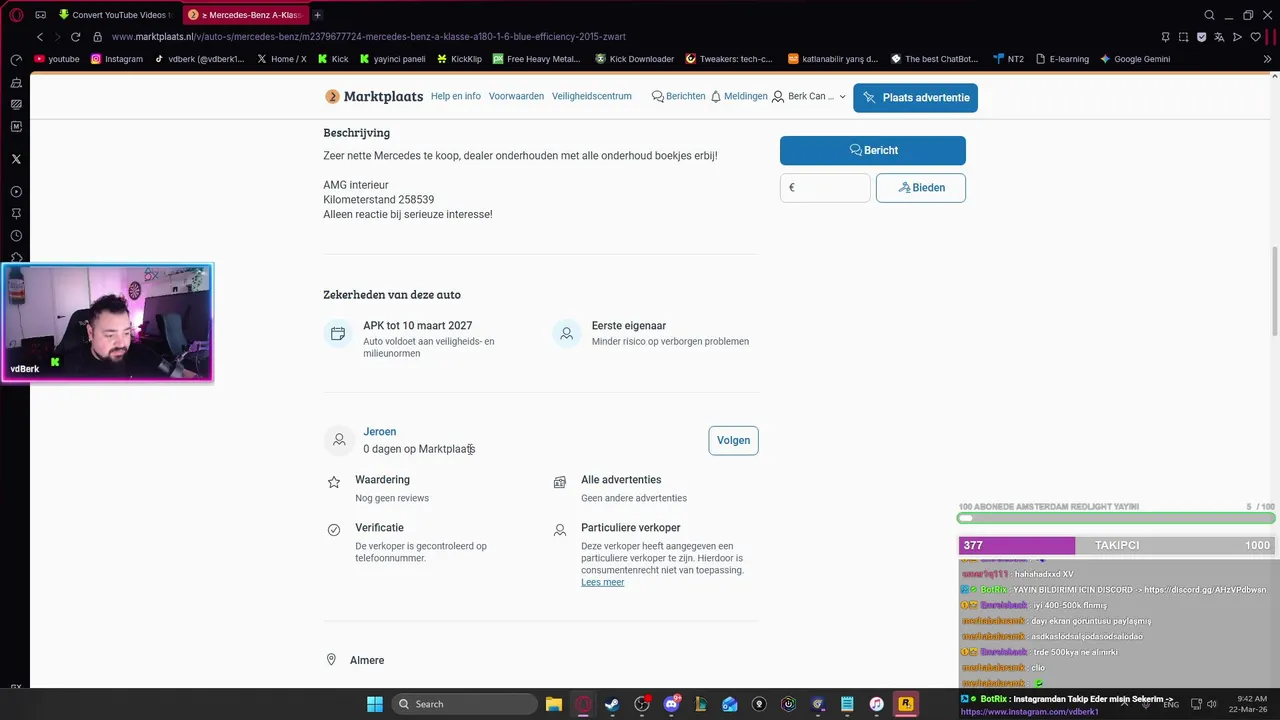Click the ad blocker shield icon
The image size is (1280, 720).
tap(1201, 37)
